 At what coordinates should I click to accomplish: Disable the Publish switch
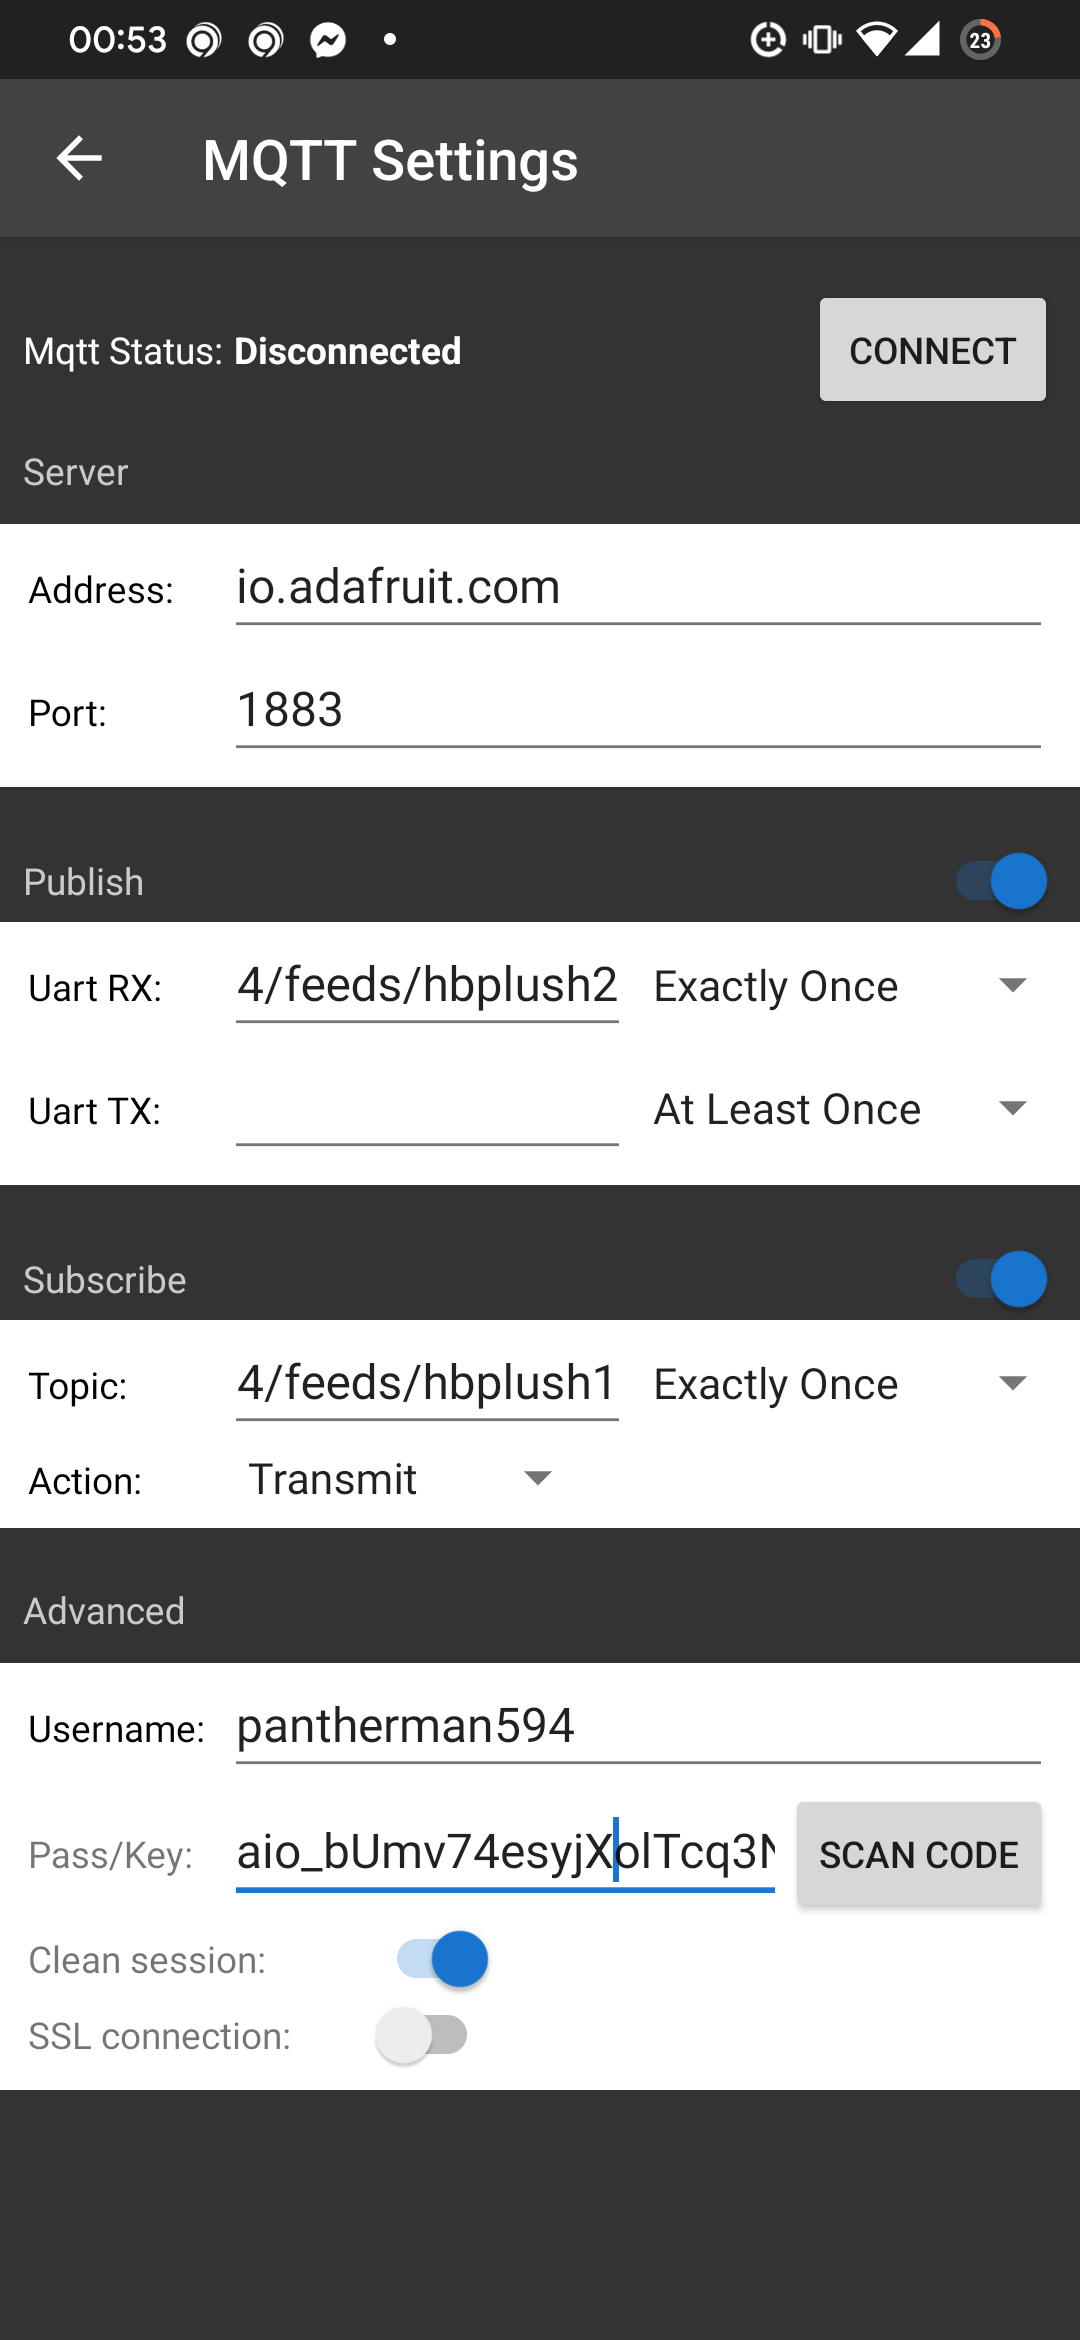pos(1001,881)
